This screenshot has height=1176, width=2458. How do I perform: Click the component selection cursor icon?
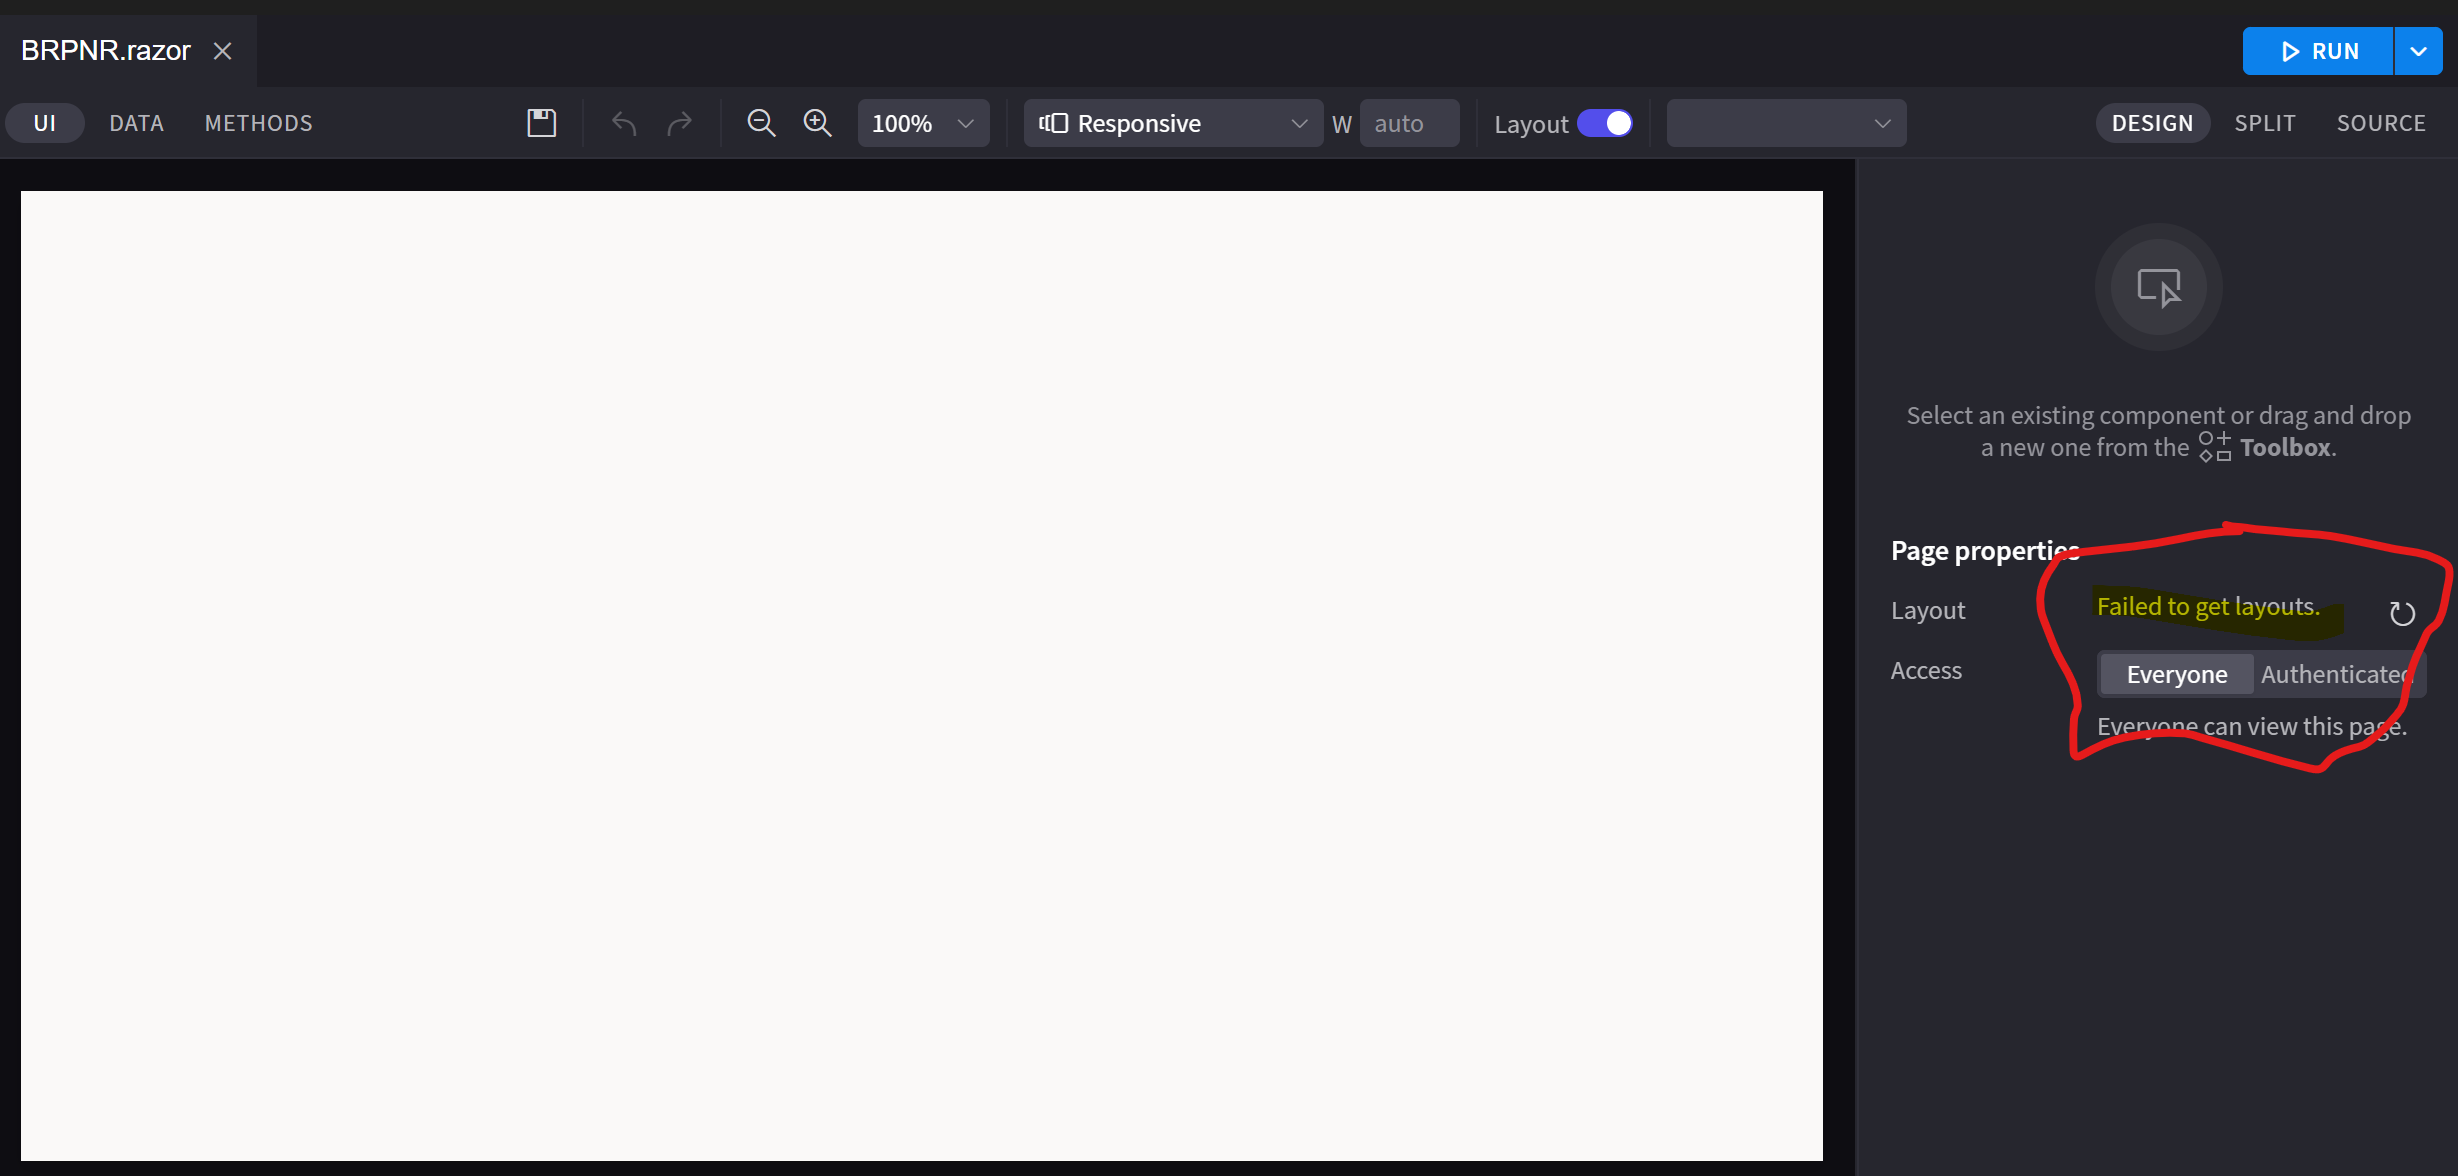pos(2158,288)
